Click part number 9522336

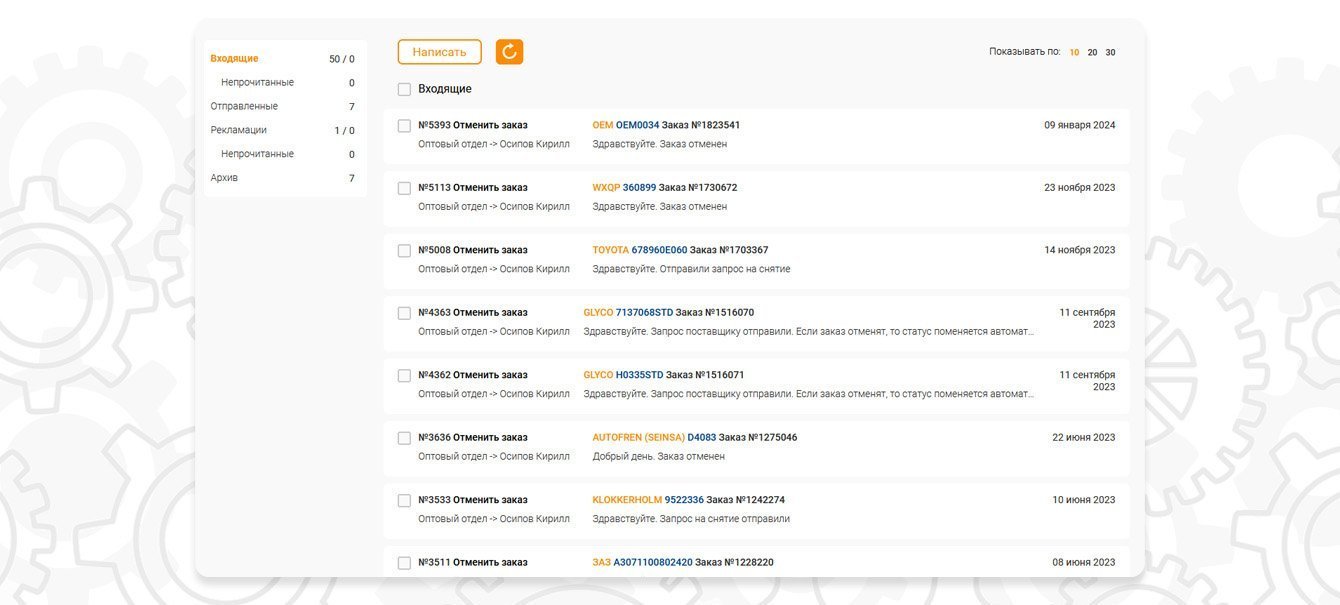pos(684,500)
